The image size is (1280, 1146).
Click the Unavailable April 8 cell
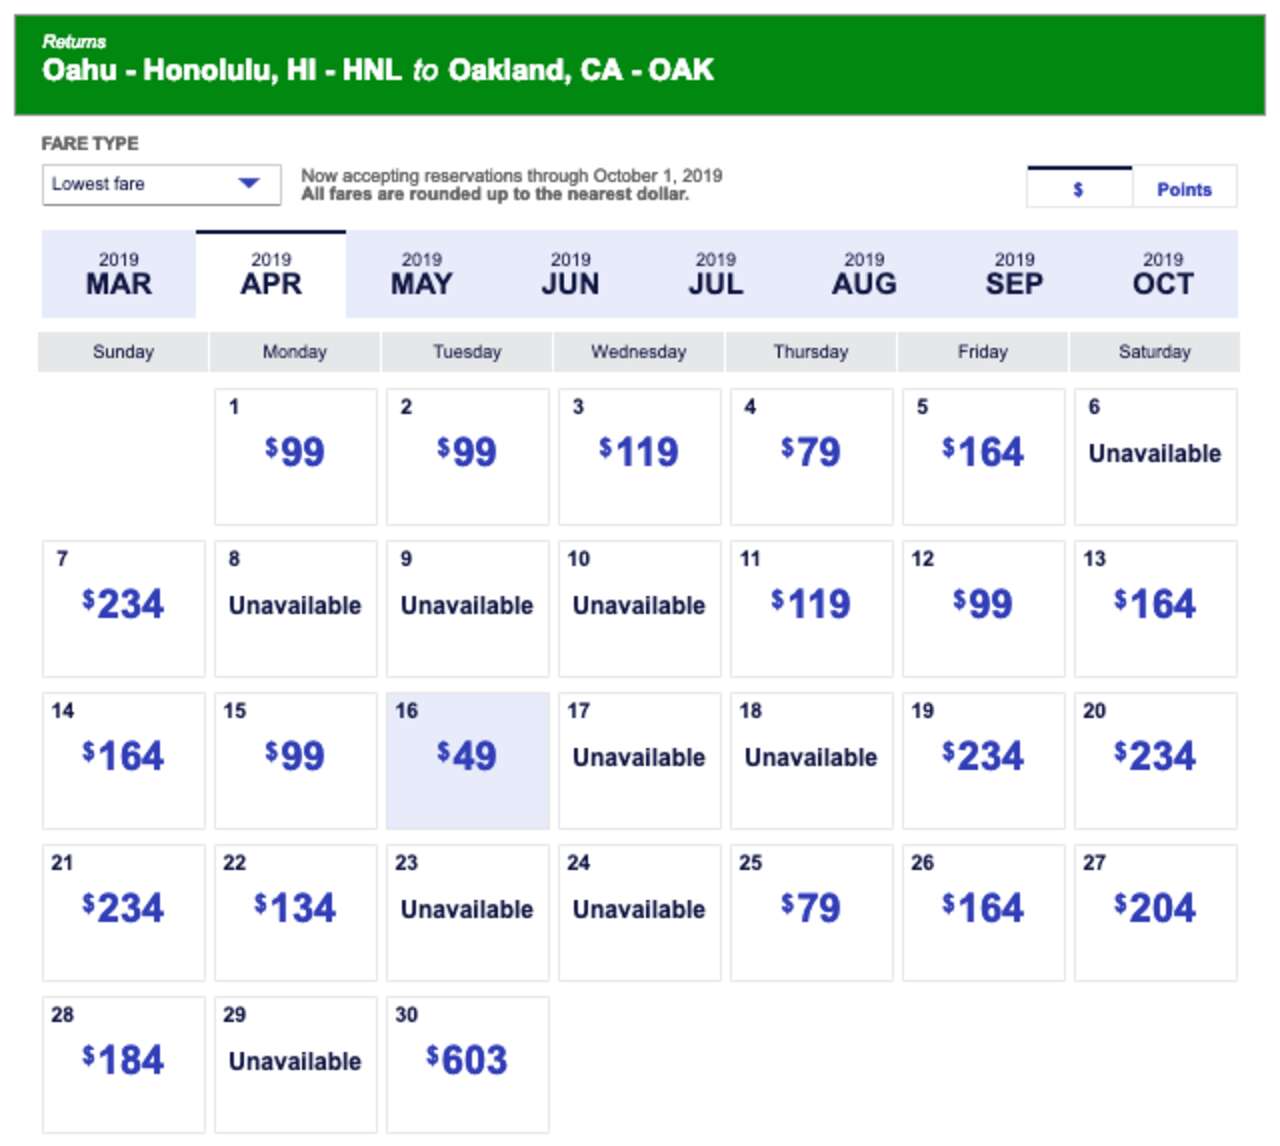click(296, 609)
